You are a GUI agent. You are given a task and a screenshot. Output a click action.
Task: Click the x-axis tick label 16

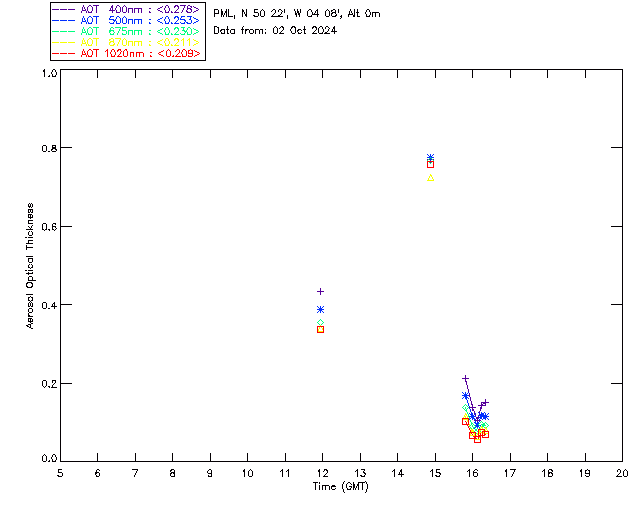(473, 473)
